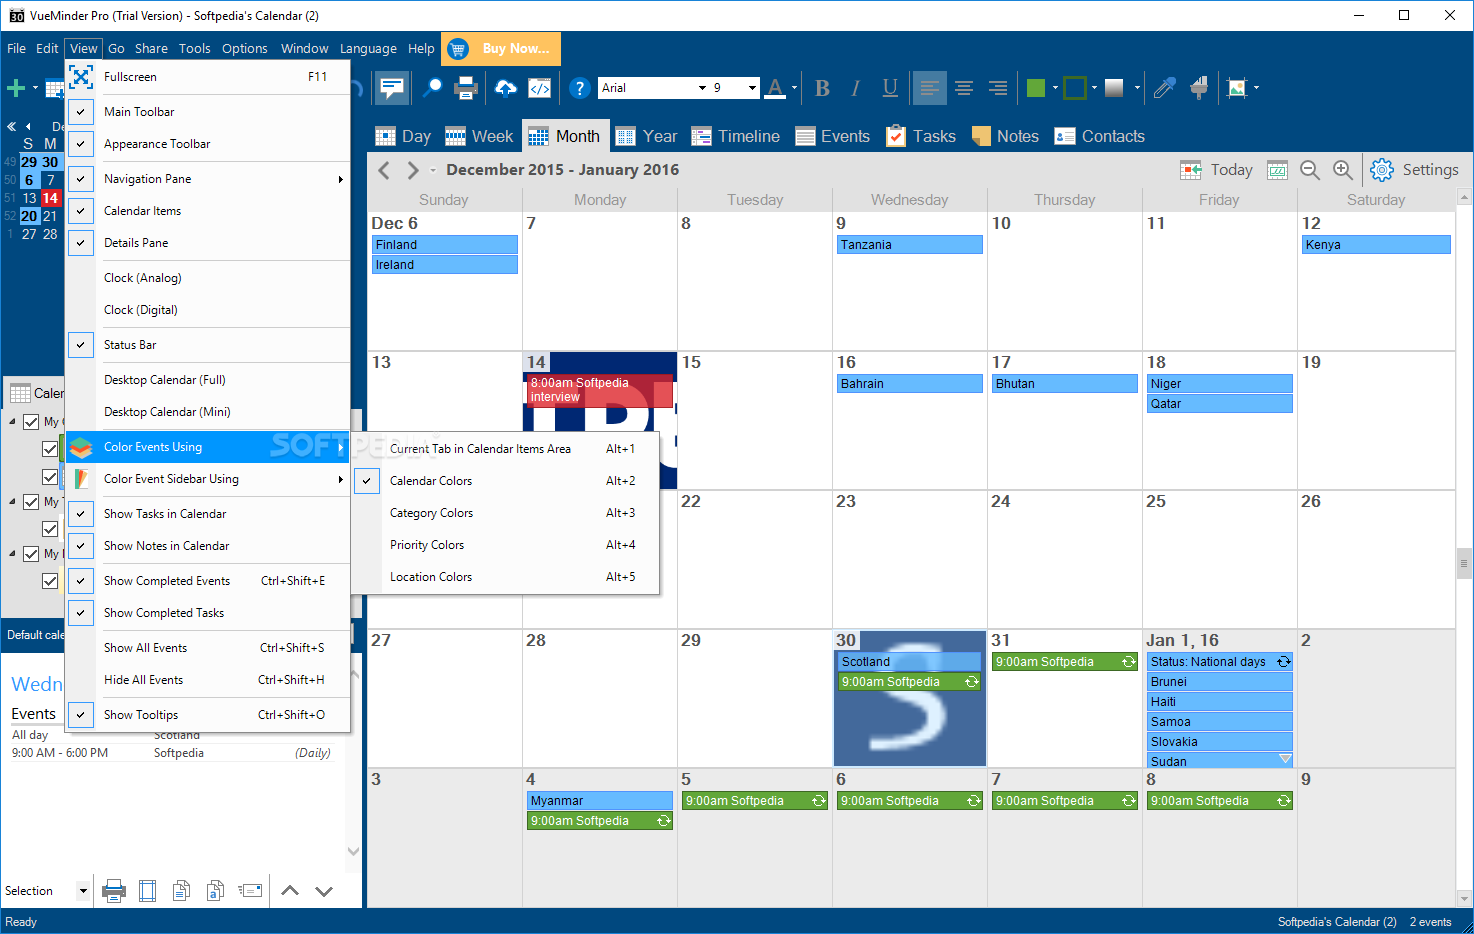
Task: Click the green plus add-event icon
Action: [x=16, y=88]
